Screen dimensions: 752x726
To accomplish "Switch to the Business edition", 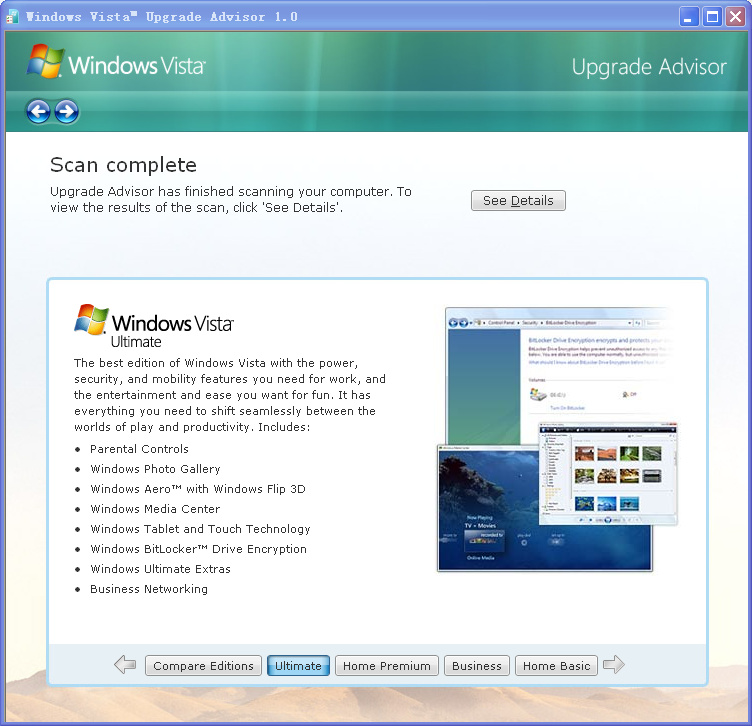I will point(477,666).
